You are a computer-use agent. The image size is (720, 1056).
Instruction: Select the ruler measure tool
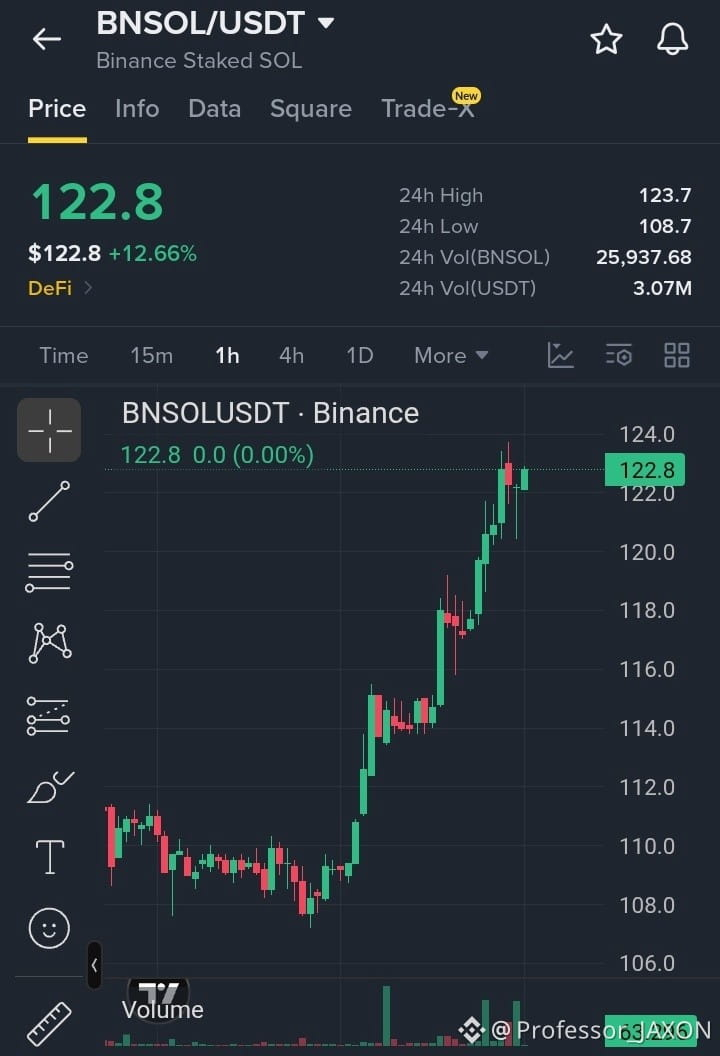49,1024
